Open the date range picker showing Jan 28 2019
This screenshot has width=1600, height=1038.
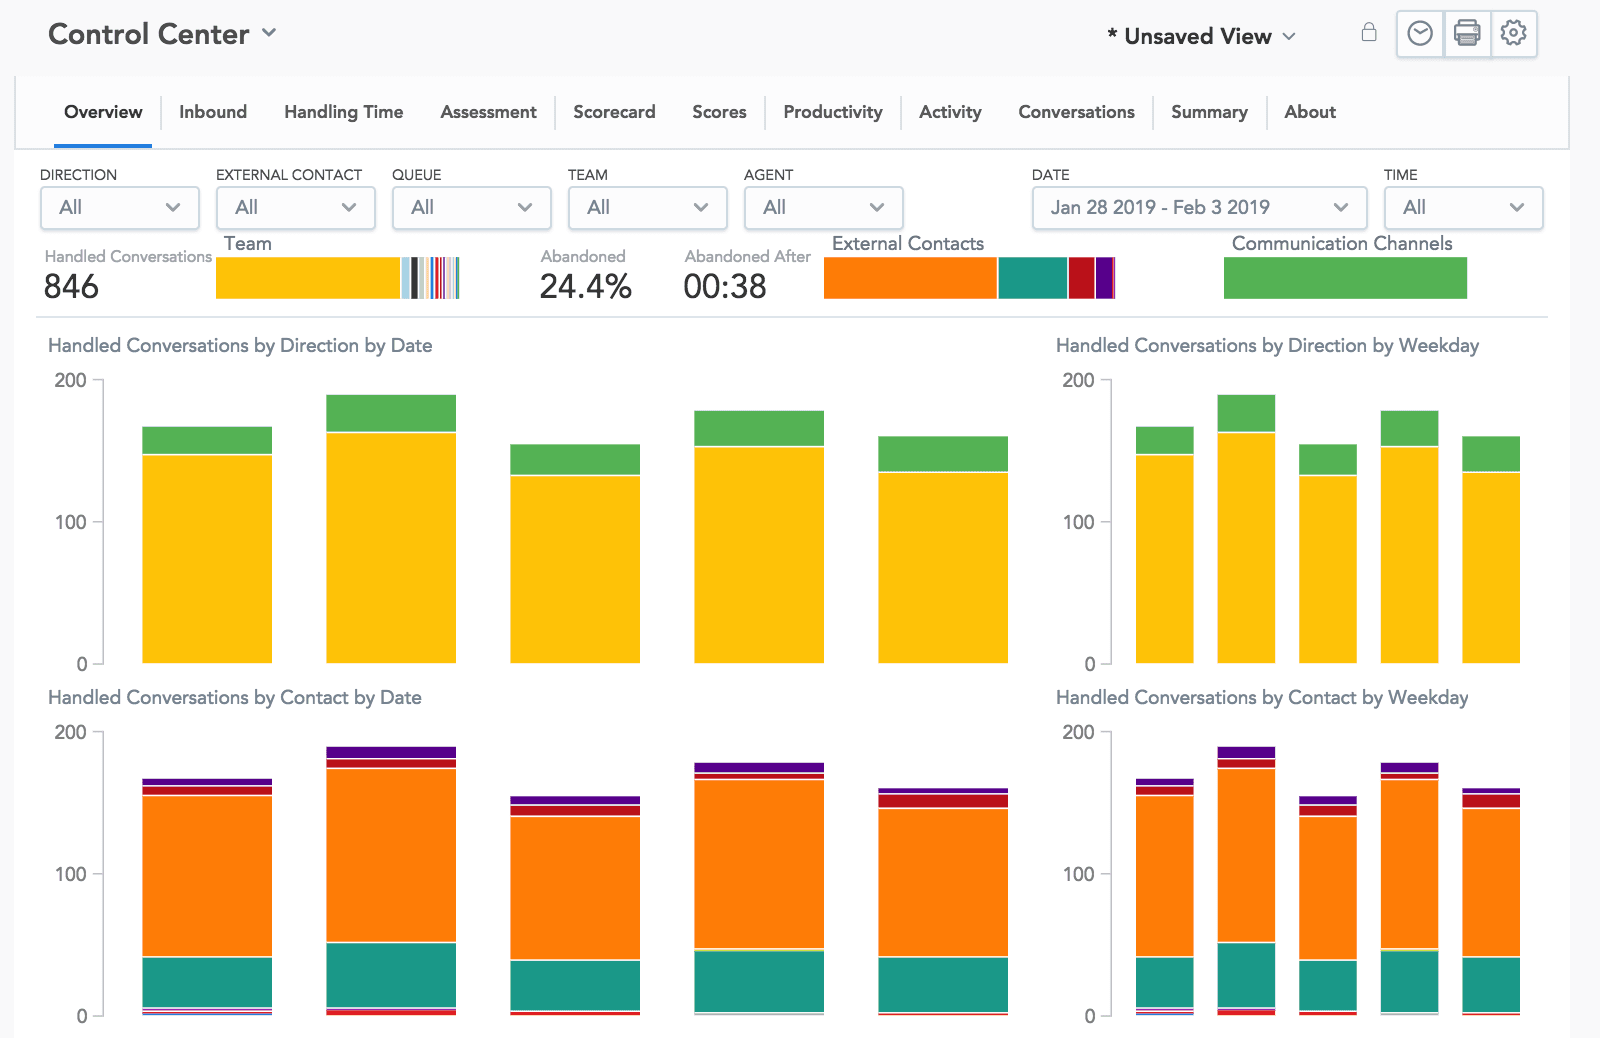(1197, 208)
